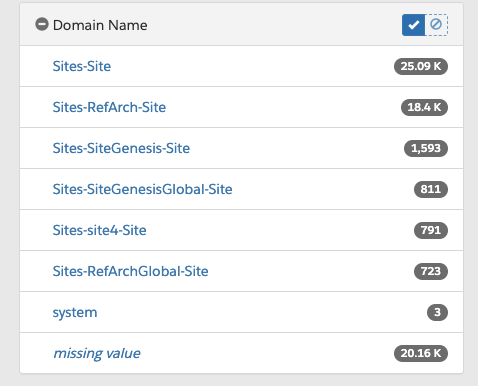Click the 791 count badge
The image size is (478, 386).
[x=431, y=230]
